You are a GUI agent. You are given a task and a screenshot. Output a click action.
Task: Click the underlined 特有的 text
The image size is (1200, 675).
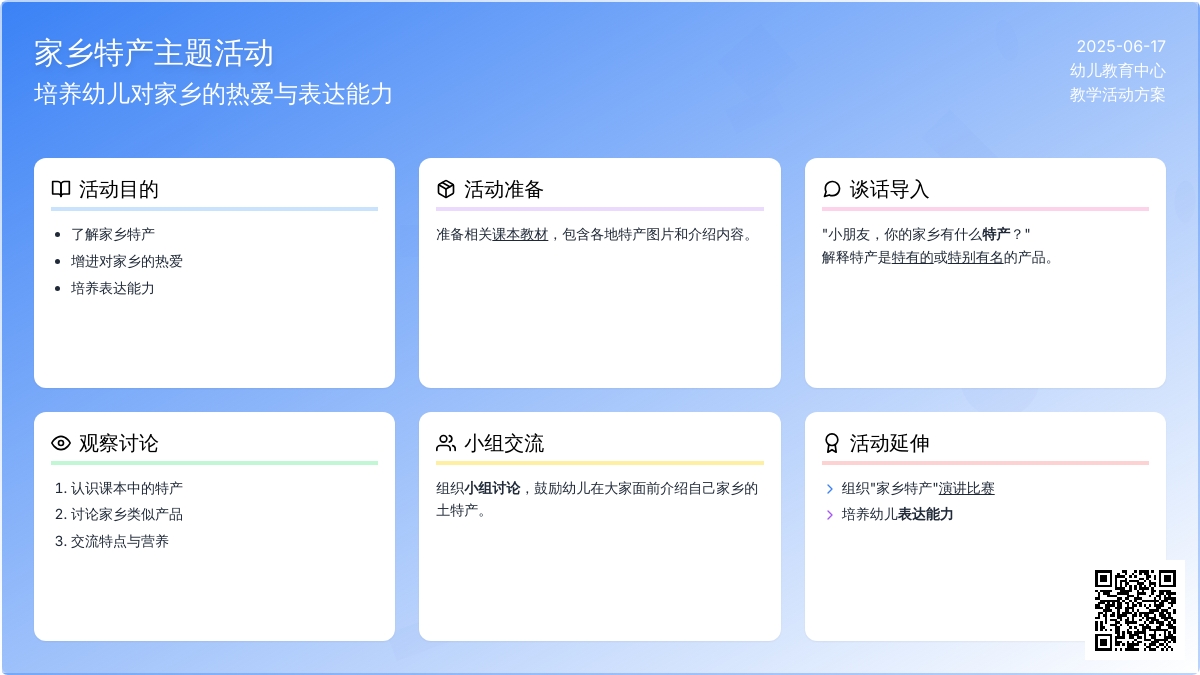click(912, 257)
